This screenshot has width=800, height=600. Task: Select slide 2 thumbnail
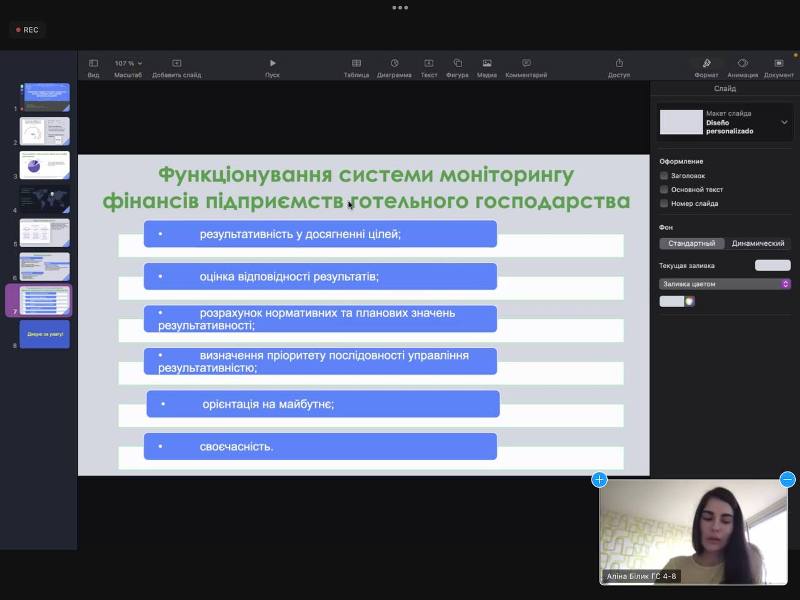pyautogui.click(x=45, y=131)
